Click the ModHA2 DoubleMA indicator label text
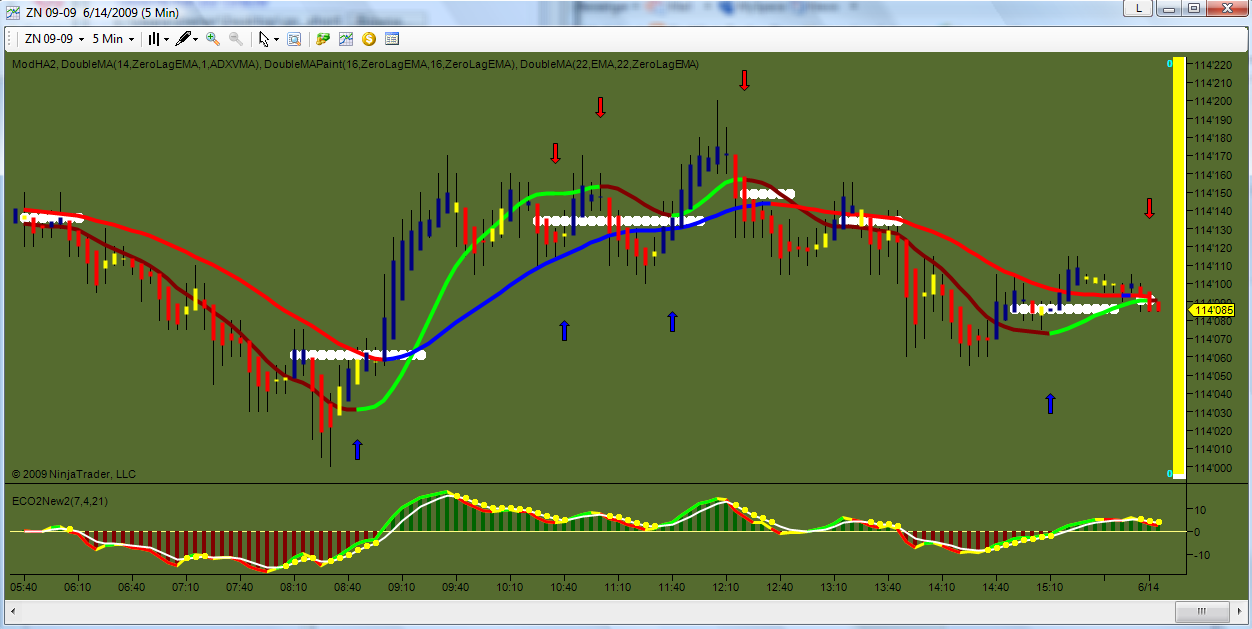Screen dimensions: 1252x629 click(x=356, y=64)
